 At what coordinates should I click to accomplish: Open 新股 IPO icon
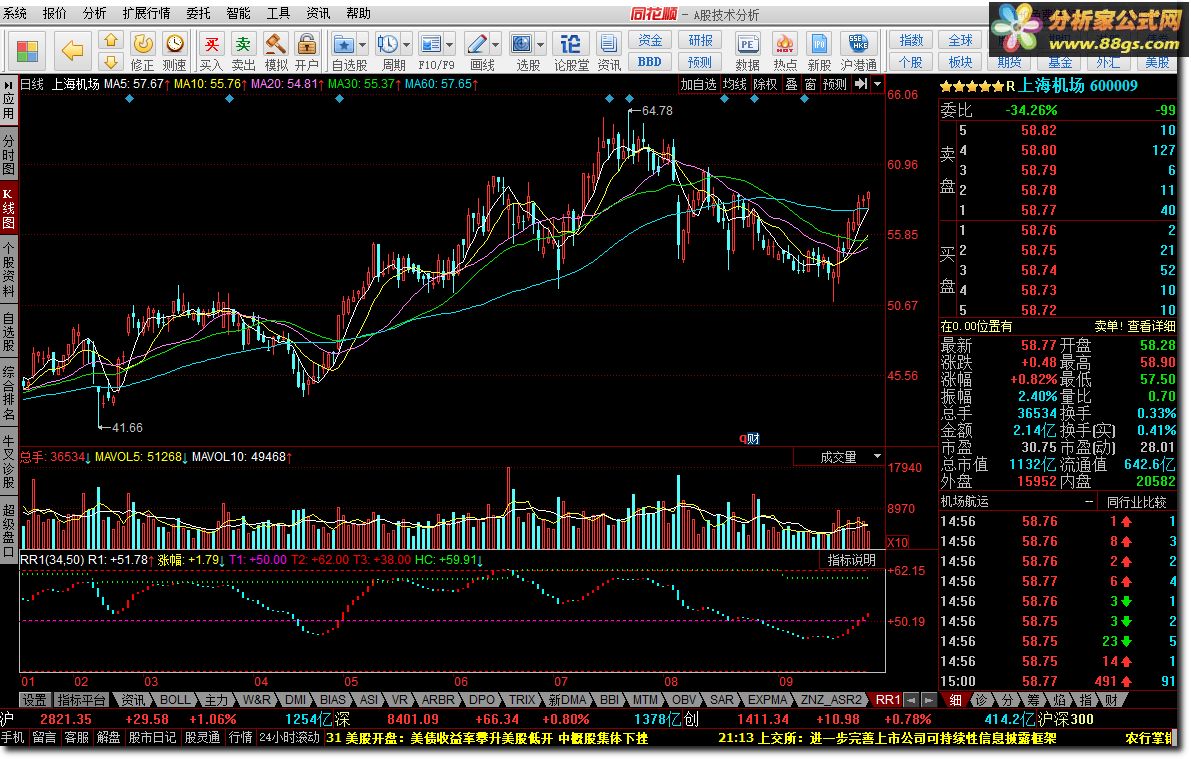(819, 51)
